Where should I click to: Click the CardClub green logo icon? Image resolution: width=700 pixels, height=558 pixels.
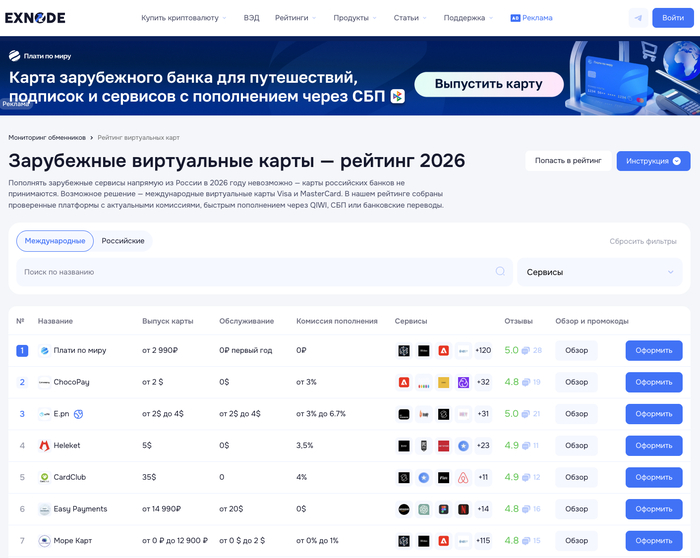click(x=44, y=477)
